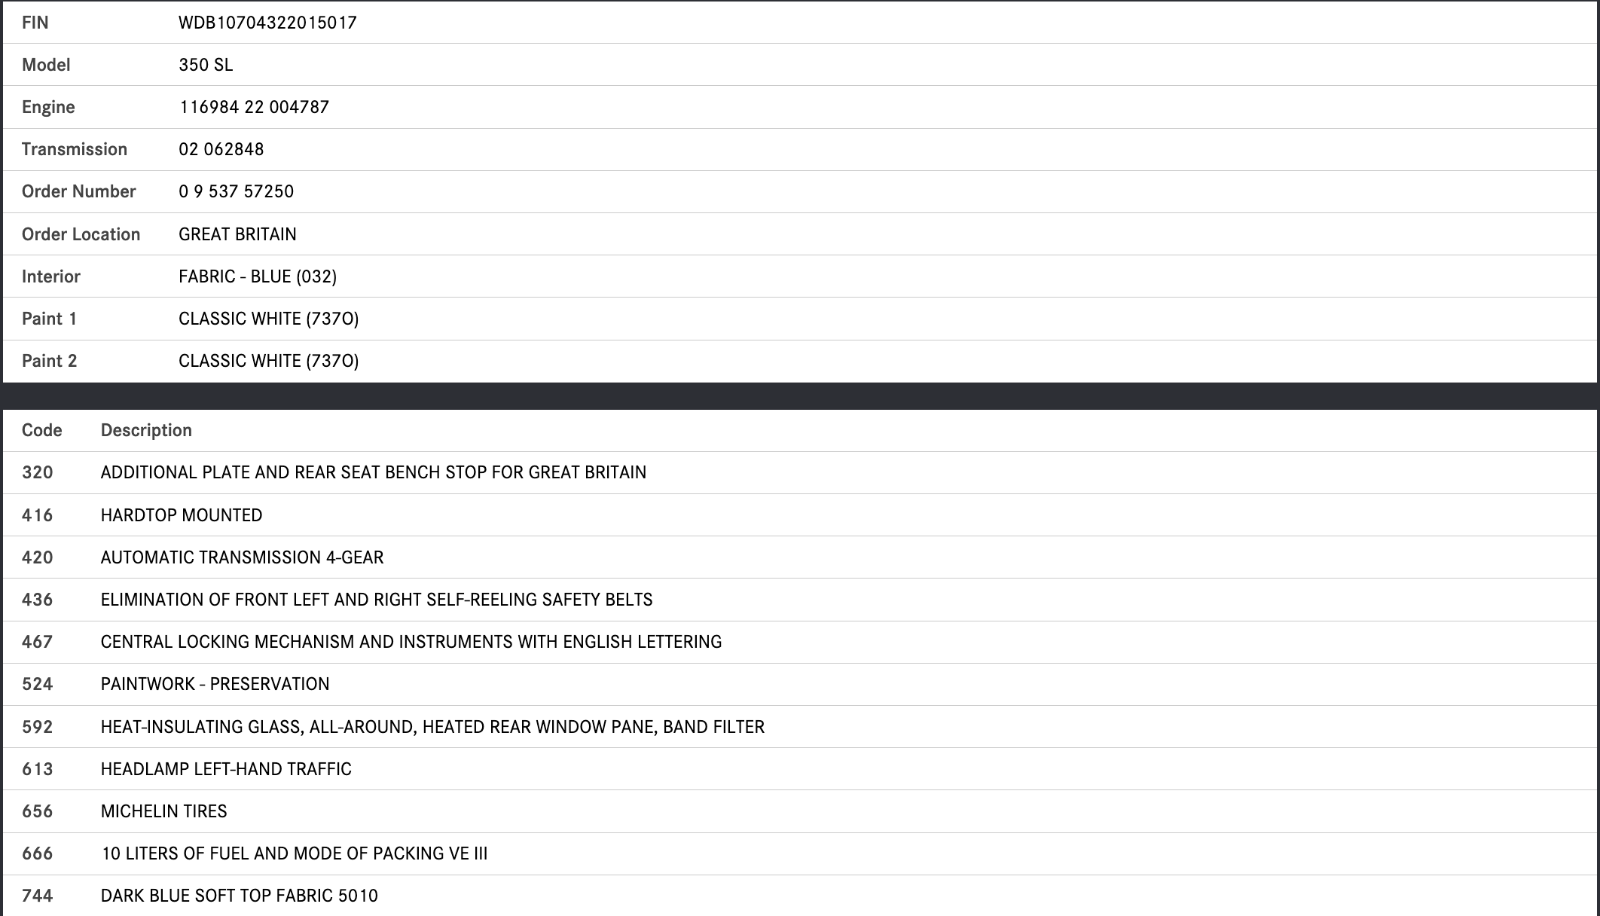The height and width of the screenshot is (916, 1600).
Task: Click the Description column header
Action: (x=146, y=430)
